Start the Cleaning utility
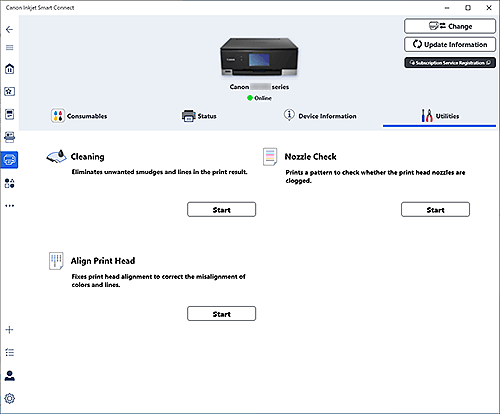 221,210
